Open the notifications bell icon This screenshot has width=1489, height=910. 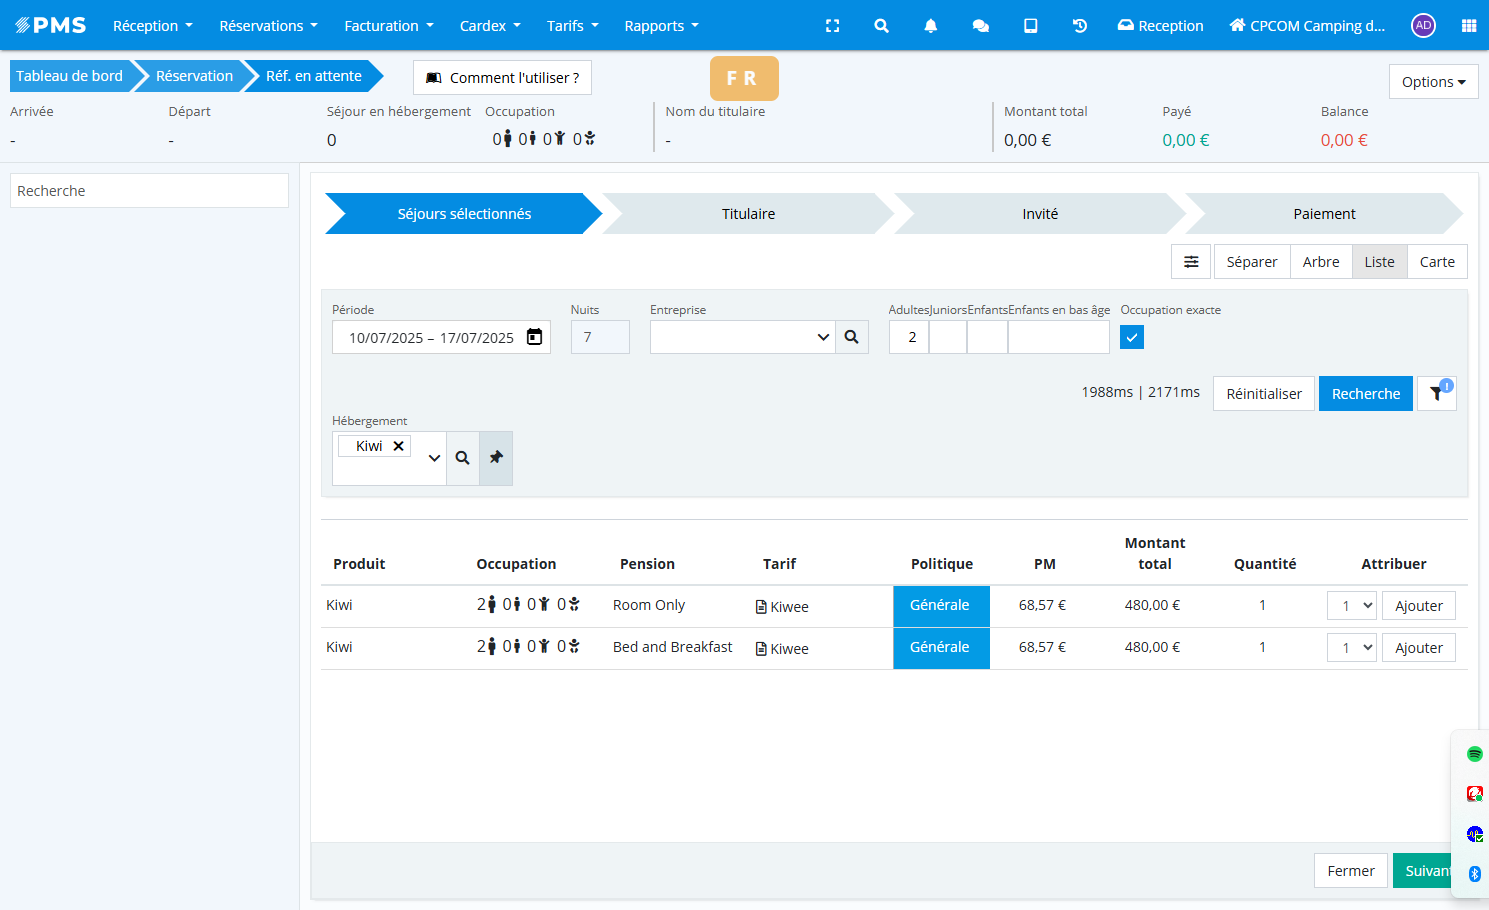coord(930,26)
